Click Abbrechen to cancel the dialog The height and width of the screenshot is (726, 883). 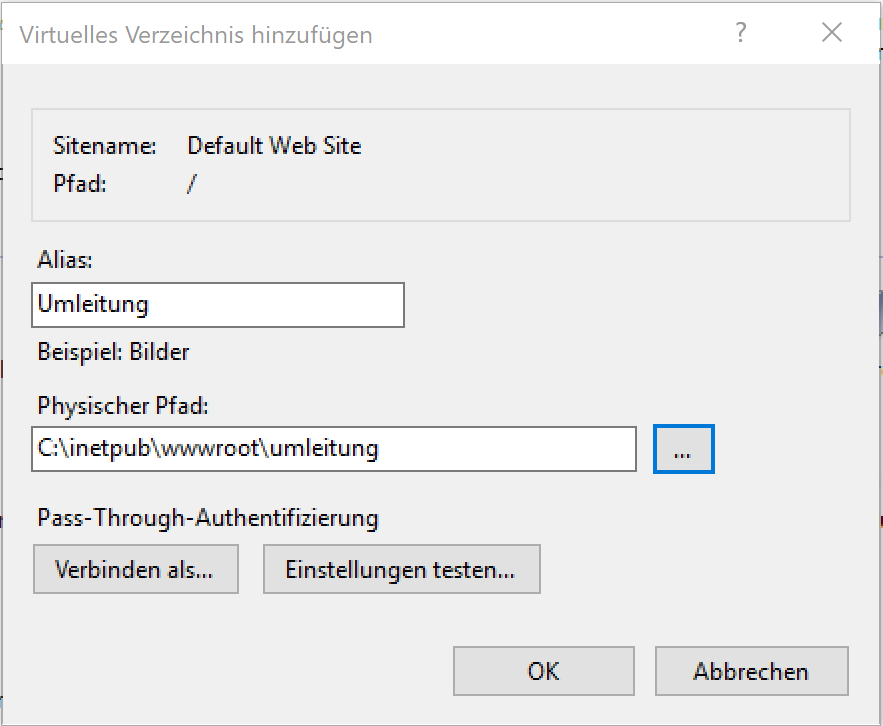pyautogui.click(x=751, y=671)
